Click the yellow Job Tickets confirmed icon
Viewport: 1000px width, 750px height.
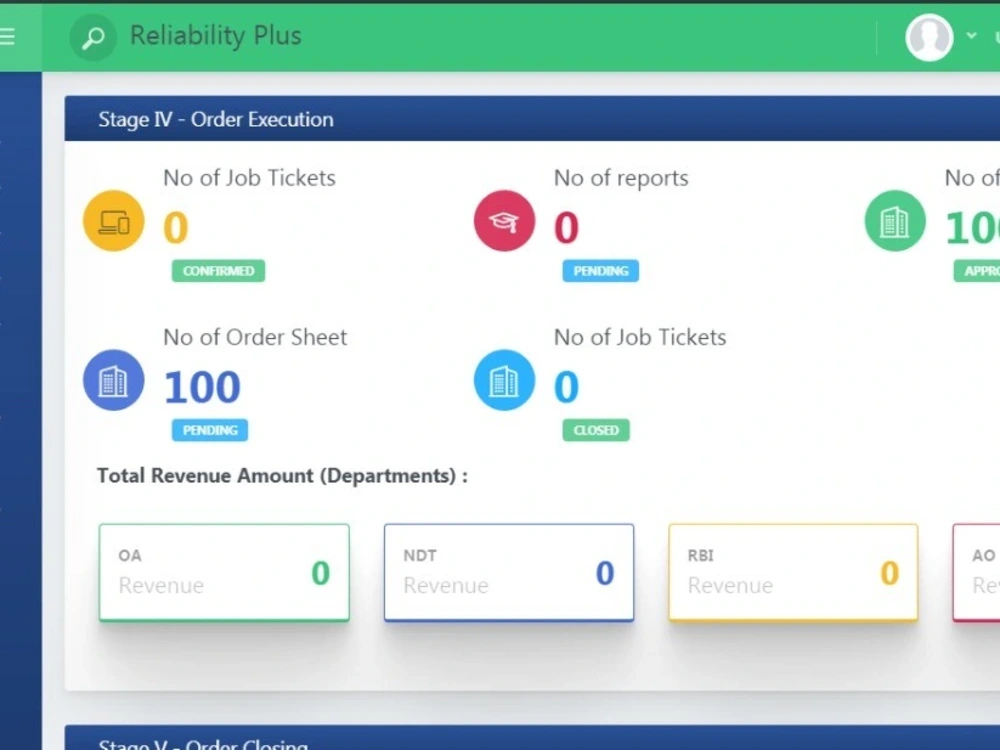pyautogui.click(x=114, y=221)
